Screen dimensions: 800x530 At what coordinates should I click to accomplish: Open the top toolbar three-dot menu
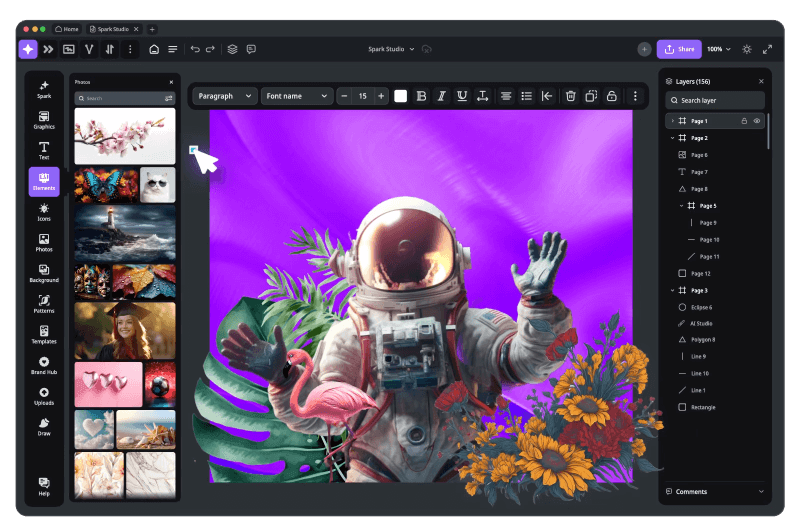[x=130, y=49]
